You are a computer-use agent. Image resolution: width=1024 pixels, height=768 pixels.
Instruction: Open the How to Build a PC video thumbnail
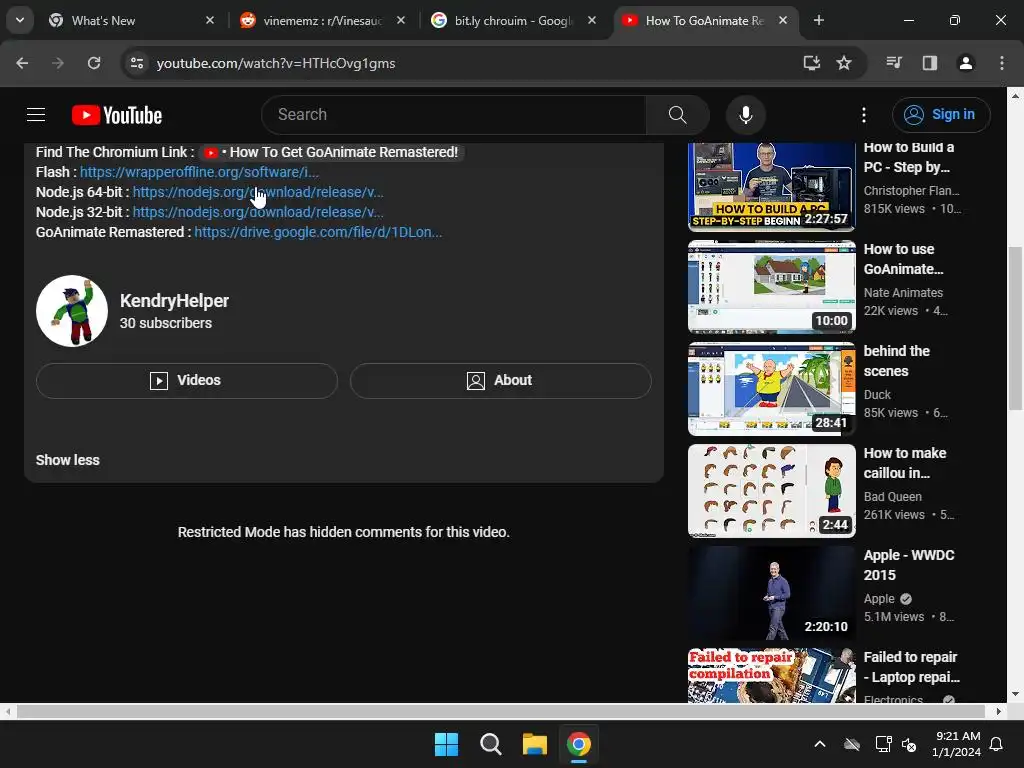point(771,186)
